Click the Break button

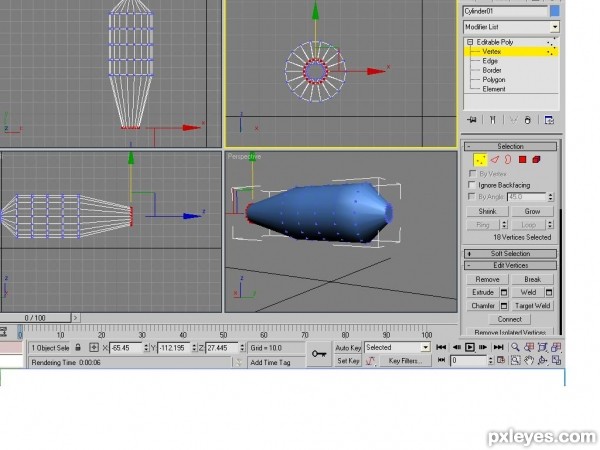pyautogui.click(x=532, y=279)
